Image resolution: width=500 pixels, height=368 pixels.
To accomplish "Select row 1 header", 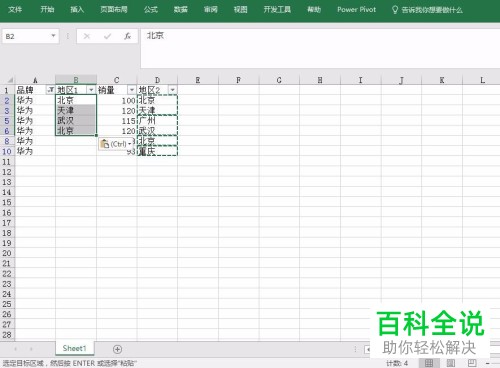I will click(7, 90).
